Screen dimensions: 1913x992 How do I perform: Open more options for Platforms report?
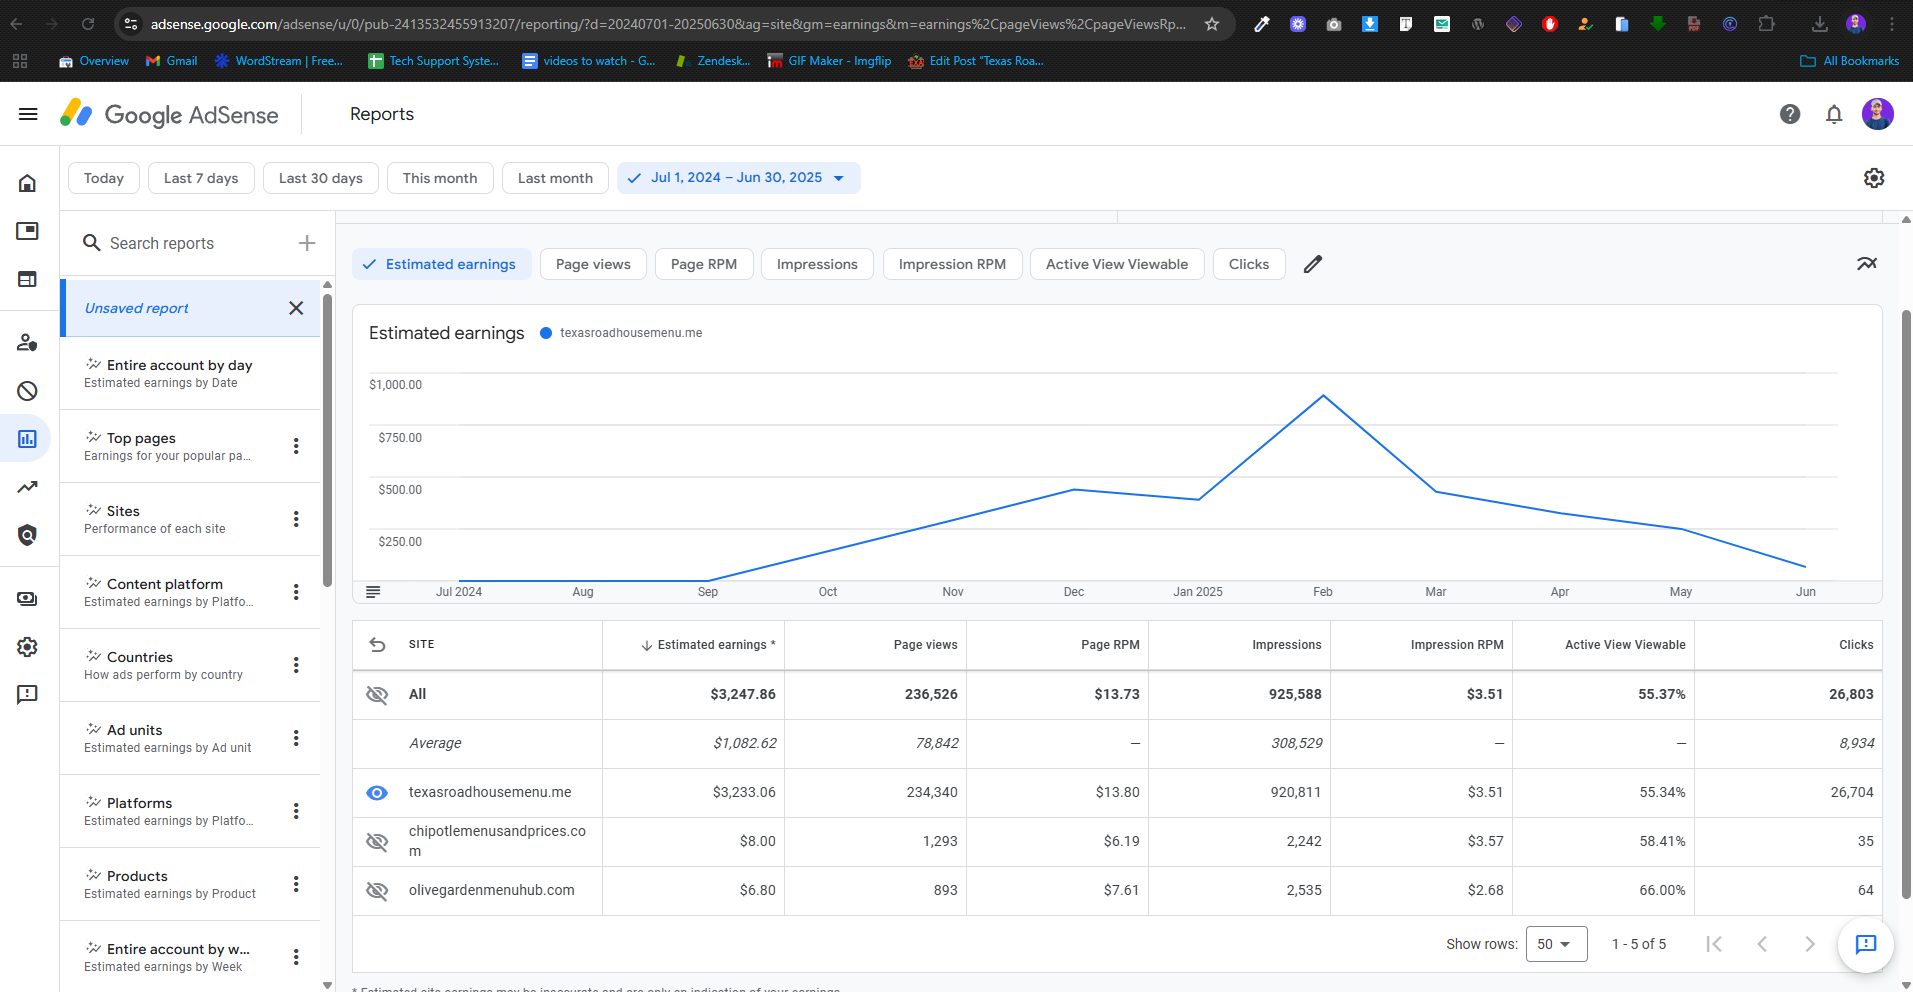tap(296, 811)
